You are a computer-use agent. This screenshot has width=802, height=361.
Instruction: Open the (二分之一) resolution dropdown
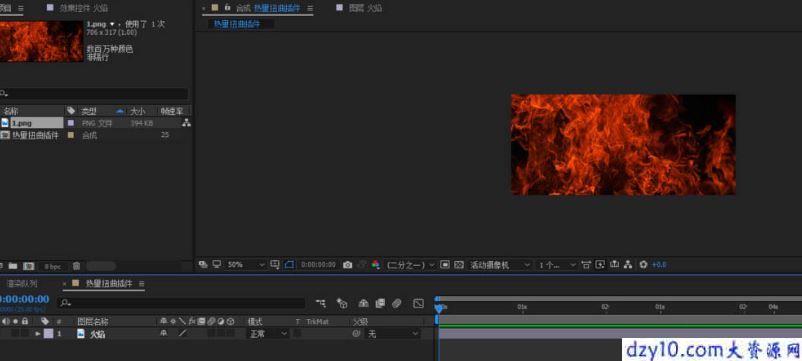[411, 265]
